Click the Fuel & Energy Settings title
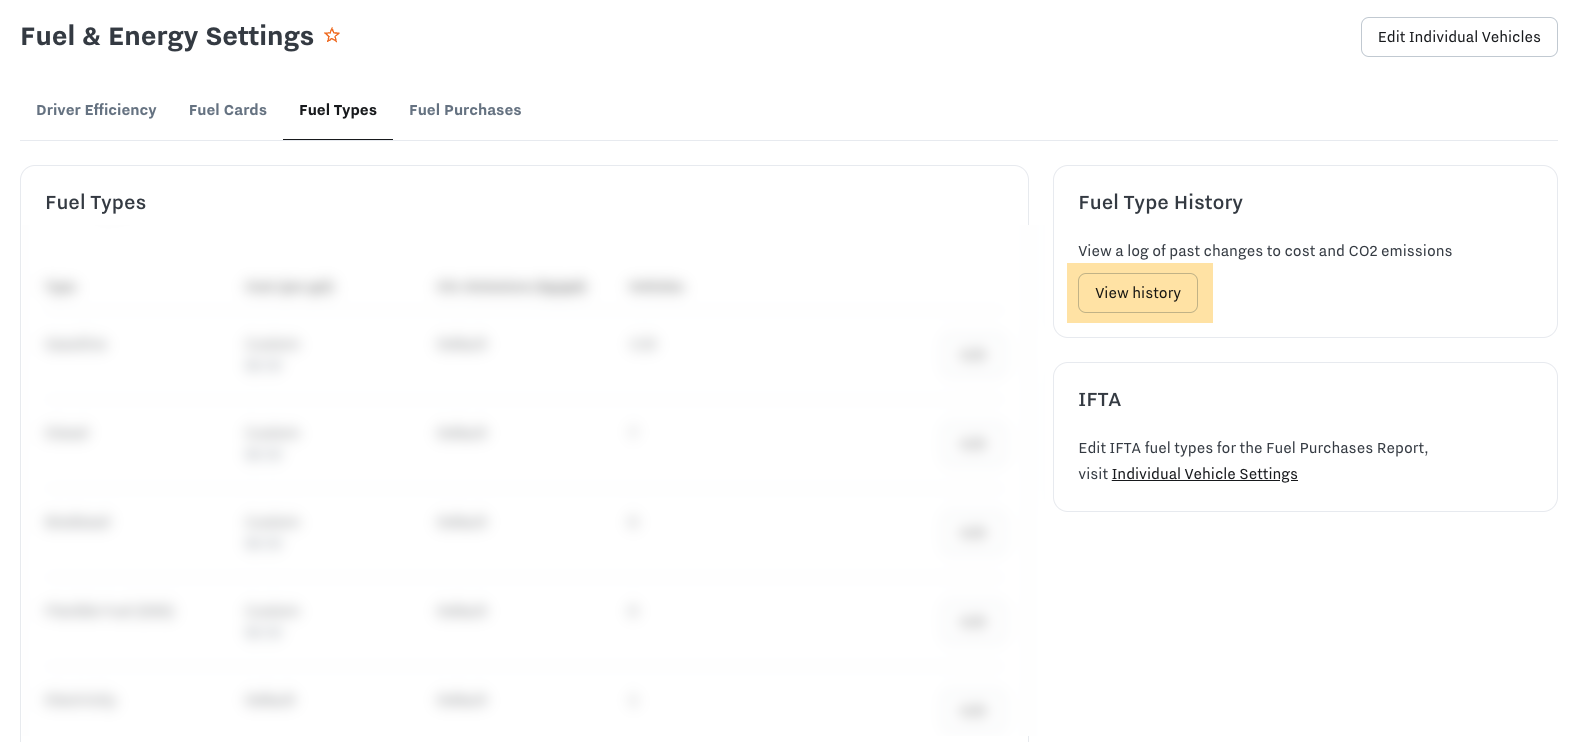The image size is (1582, 742). pyautogui.click(x=167, y=37)
